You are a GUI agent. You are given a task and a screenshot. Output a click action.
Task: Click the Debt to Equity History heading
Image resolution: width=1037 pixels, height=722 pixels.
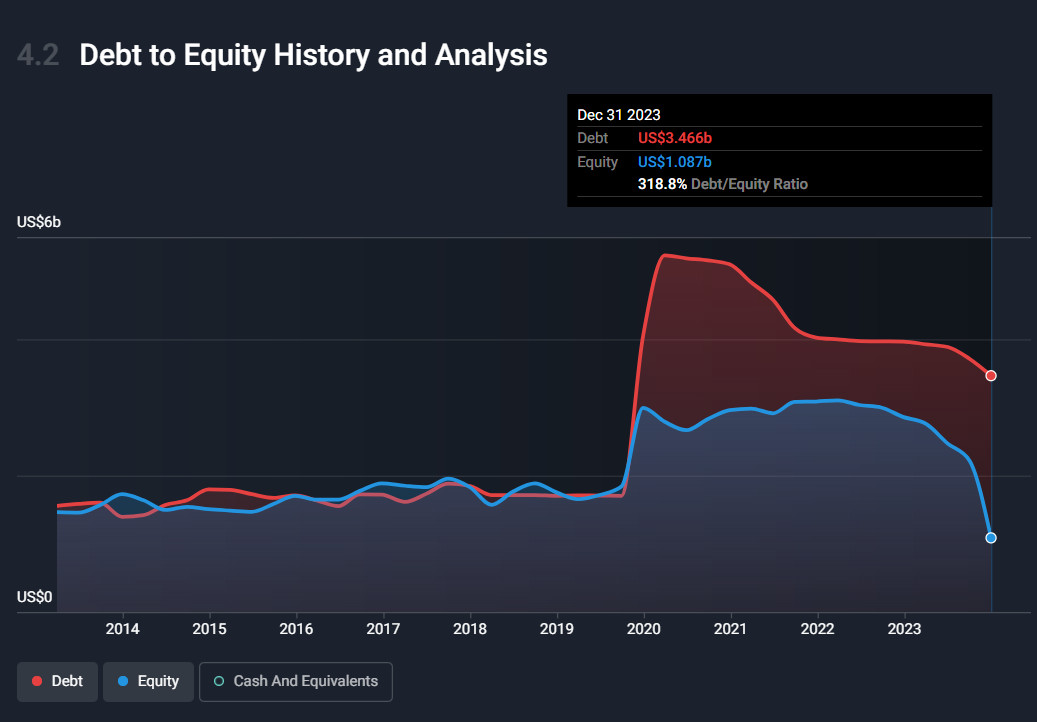(313, 55)
